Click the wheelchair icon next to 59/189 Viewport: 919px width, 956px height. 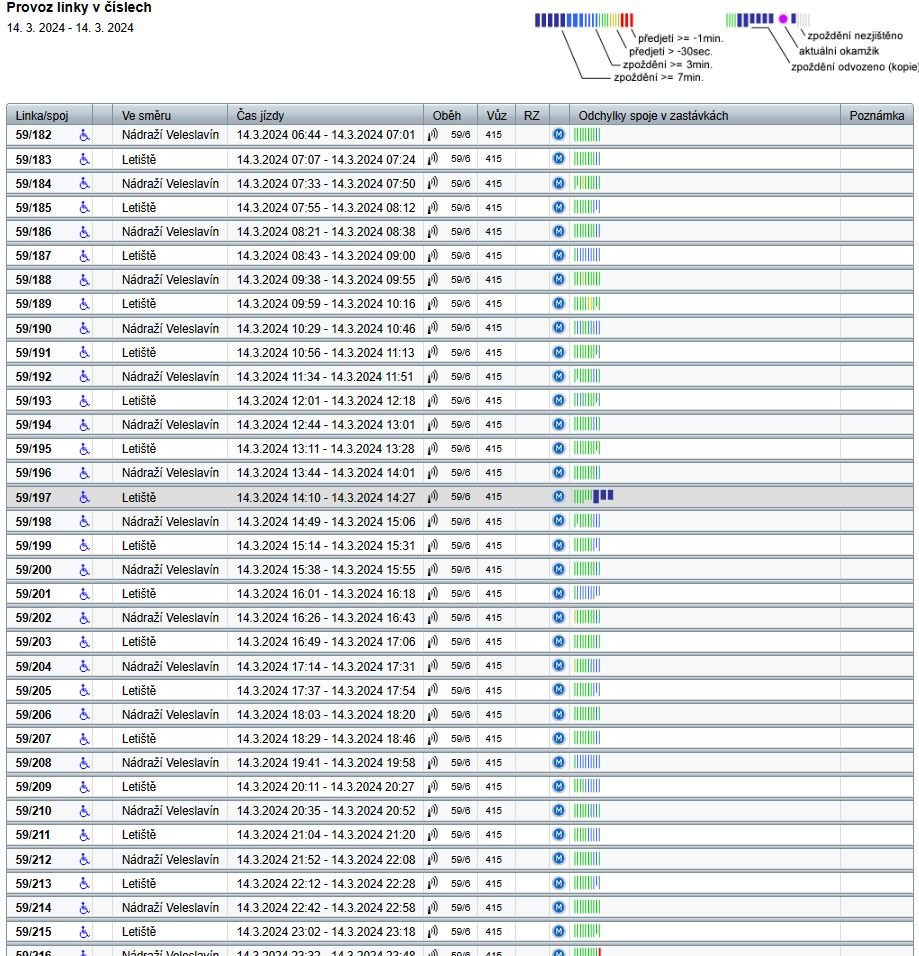click(x=84, y=304)
